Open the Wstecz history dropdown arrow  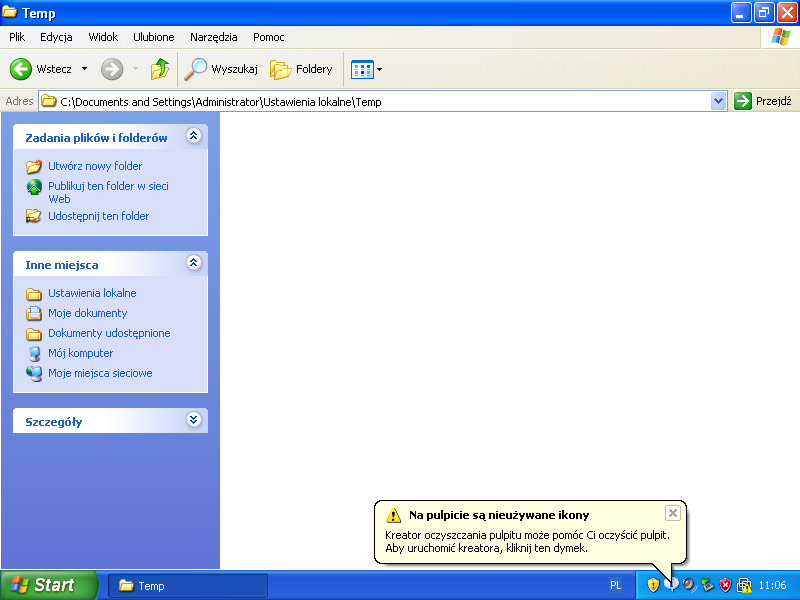point(84,69)
